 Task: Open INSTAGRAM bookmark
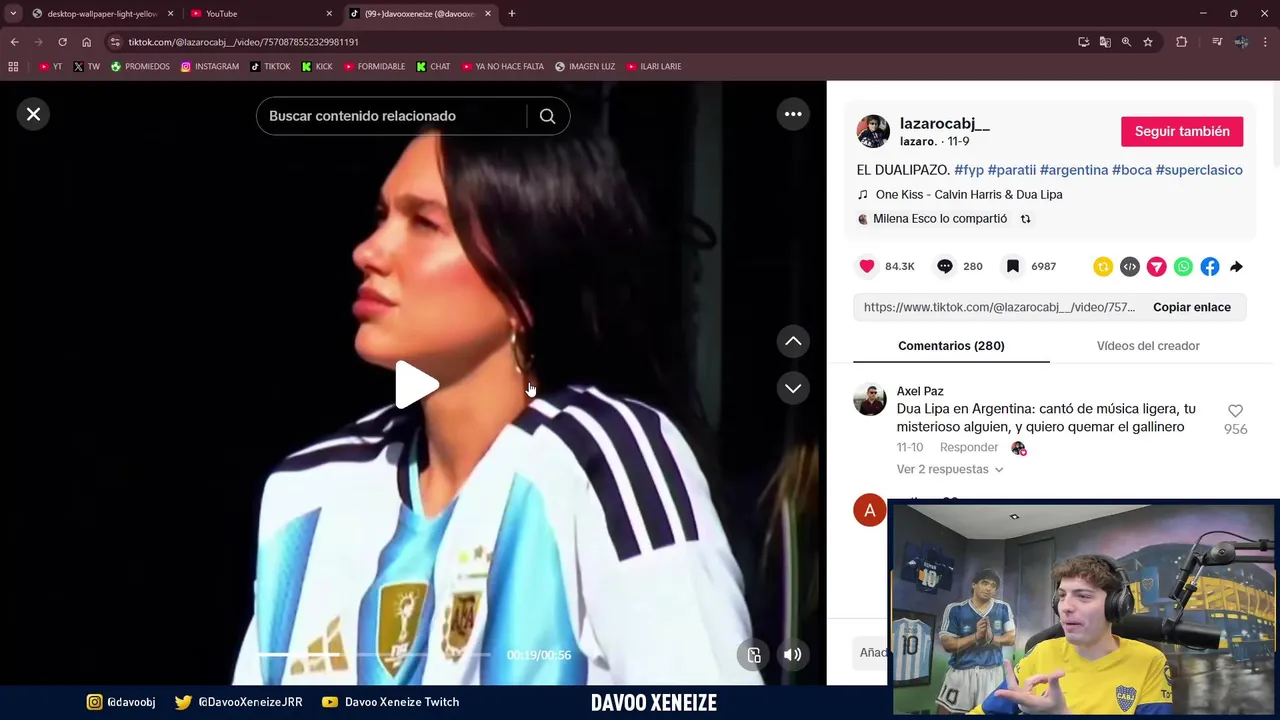tap(210, 67)
